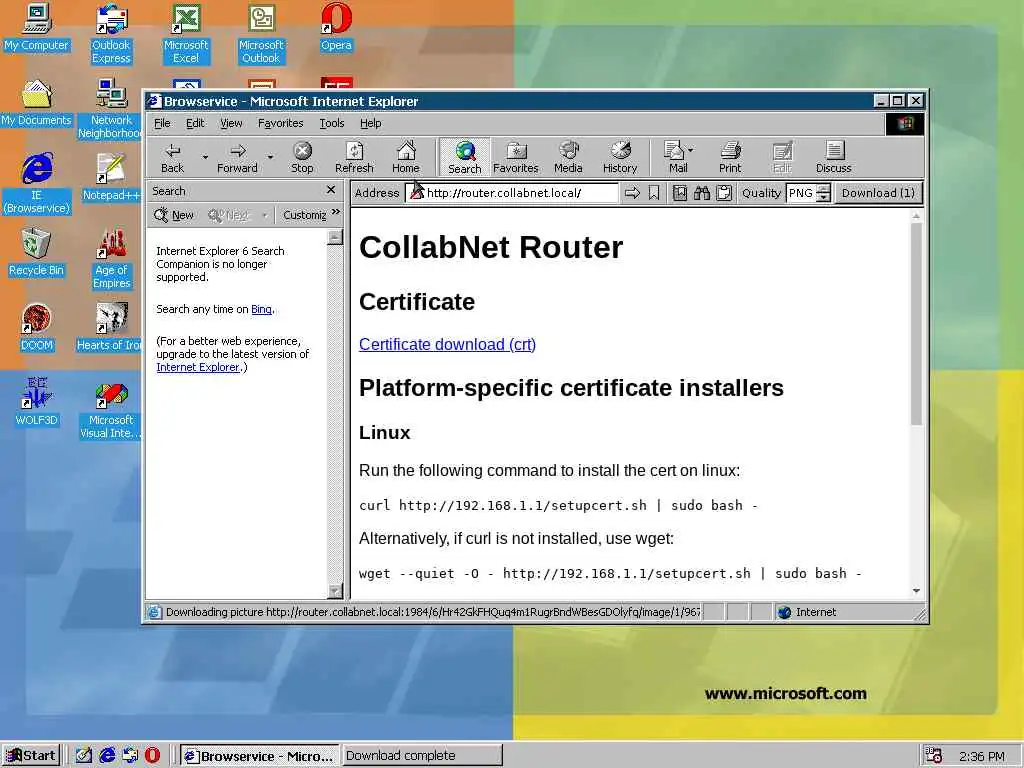Screen dimensions: 1024x768
Task: Click the 2:36 PM clock in tray
Action: [x=982, y=756]
